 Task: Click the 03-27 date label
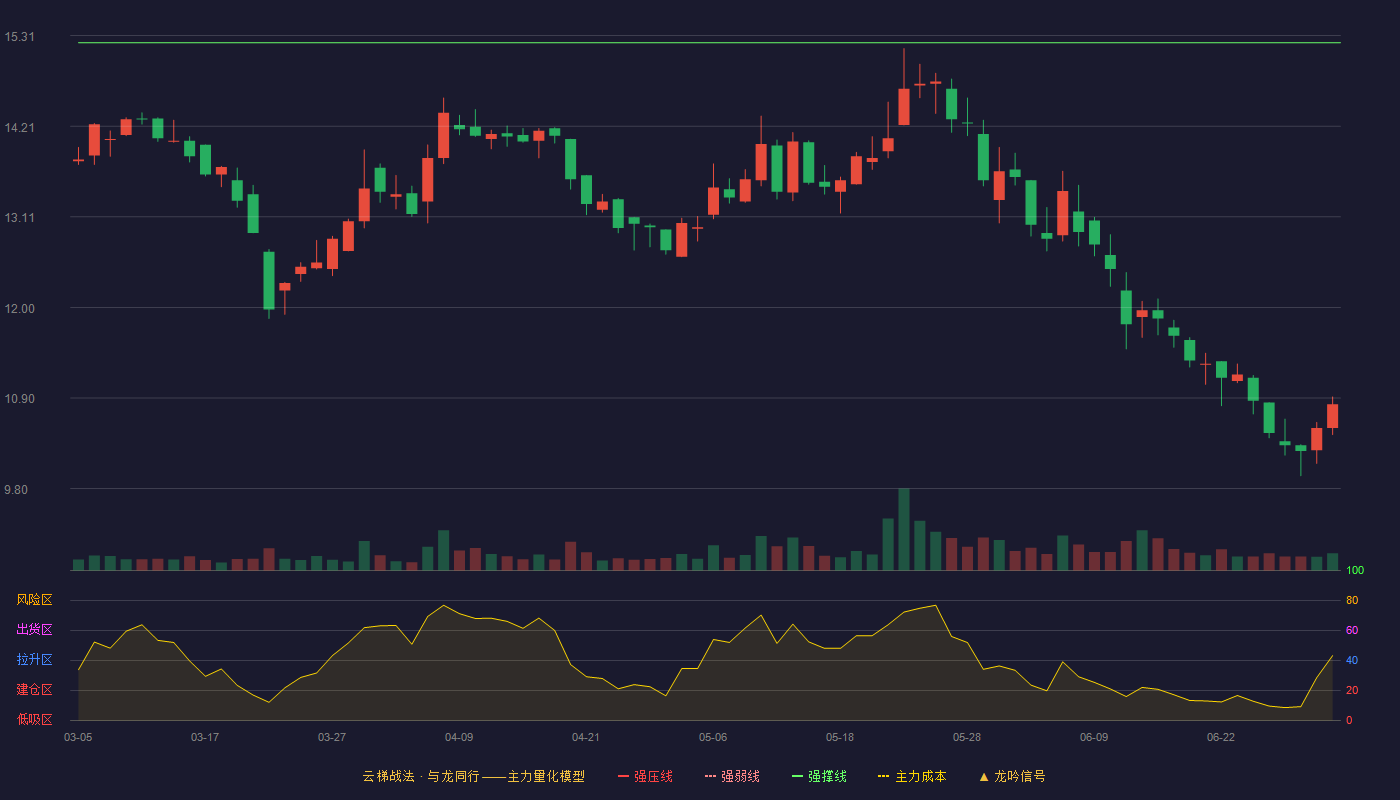332,737
